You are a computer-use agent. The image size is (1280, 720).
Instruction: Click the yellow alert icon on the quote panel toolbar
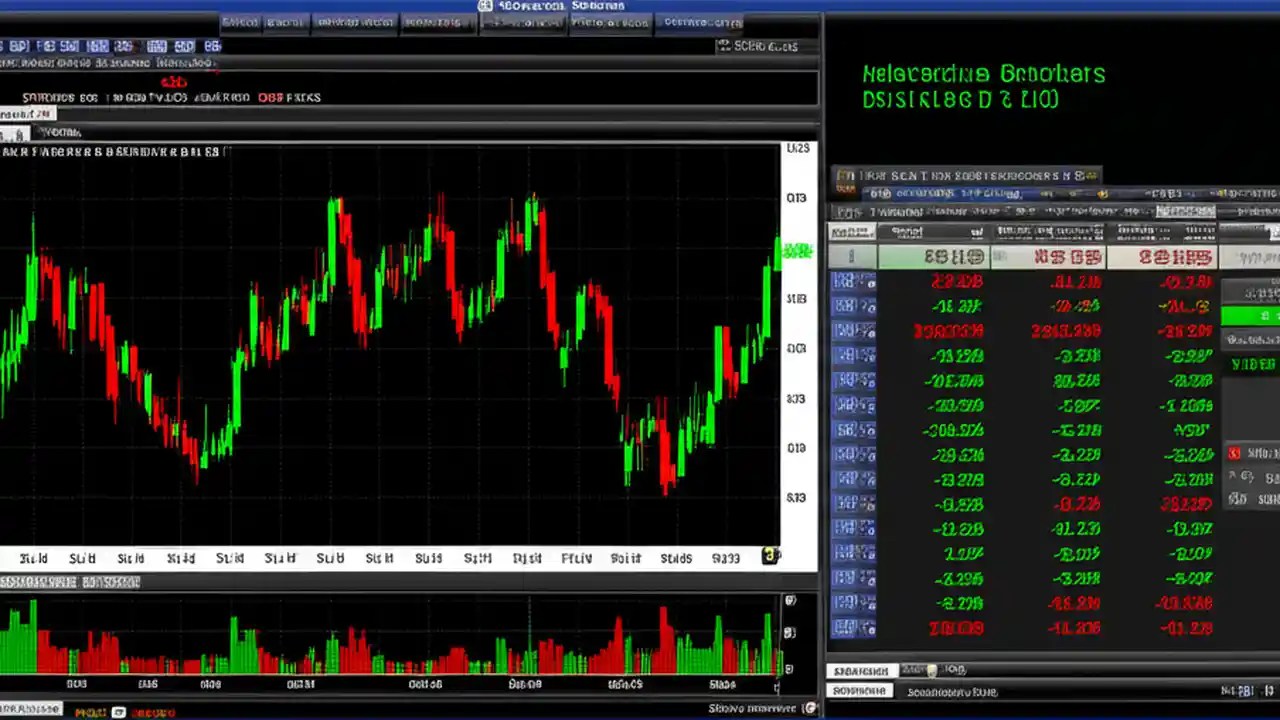coord(1103,193)
